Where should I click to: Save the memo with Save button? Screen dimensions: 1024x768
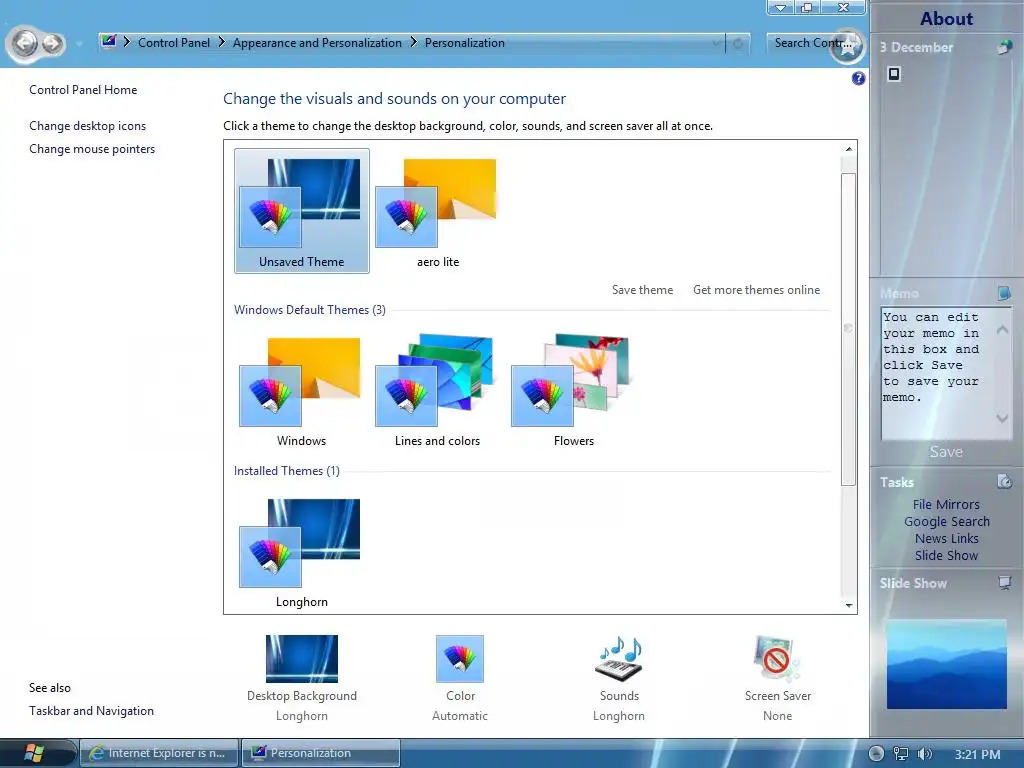946,452
